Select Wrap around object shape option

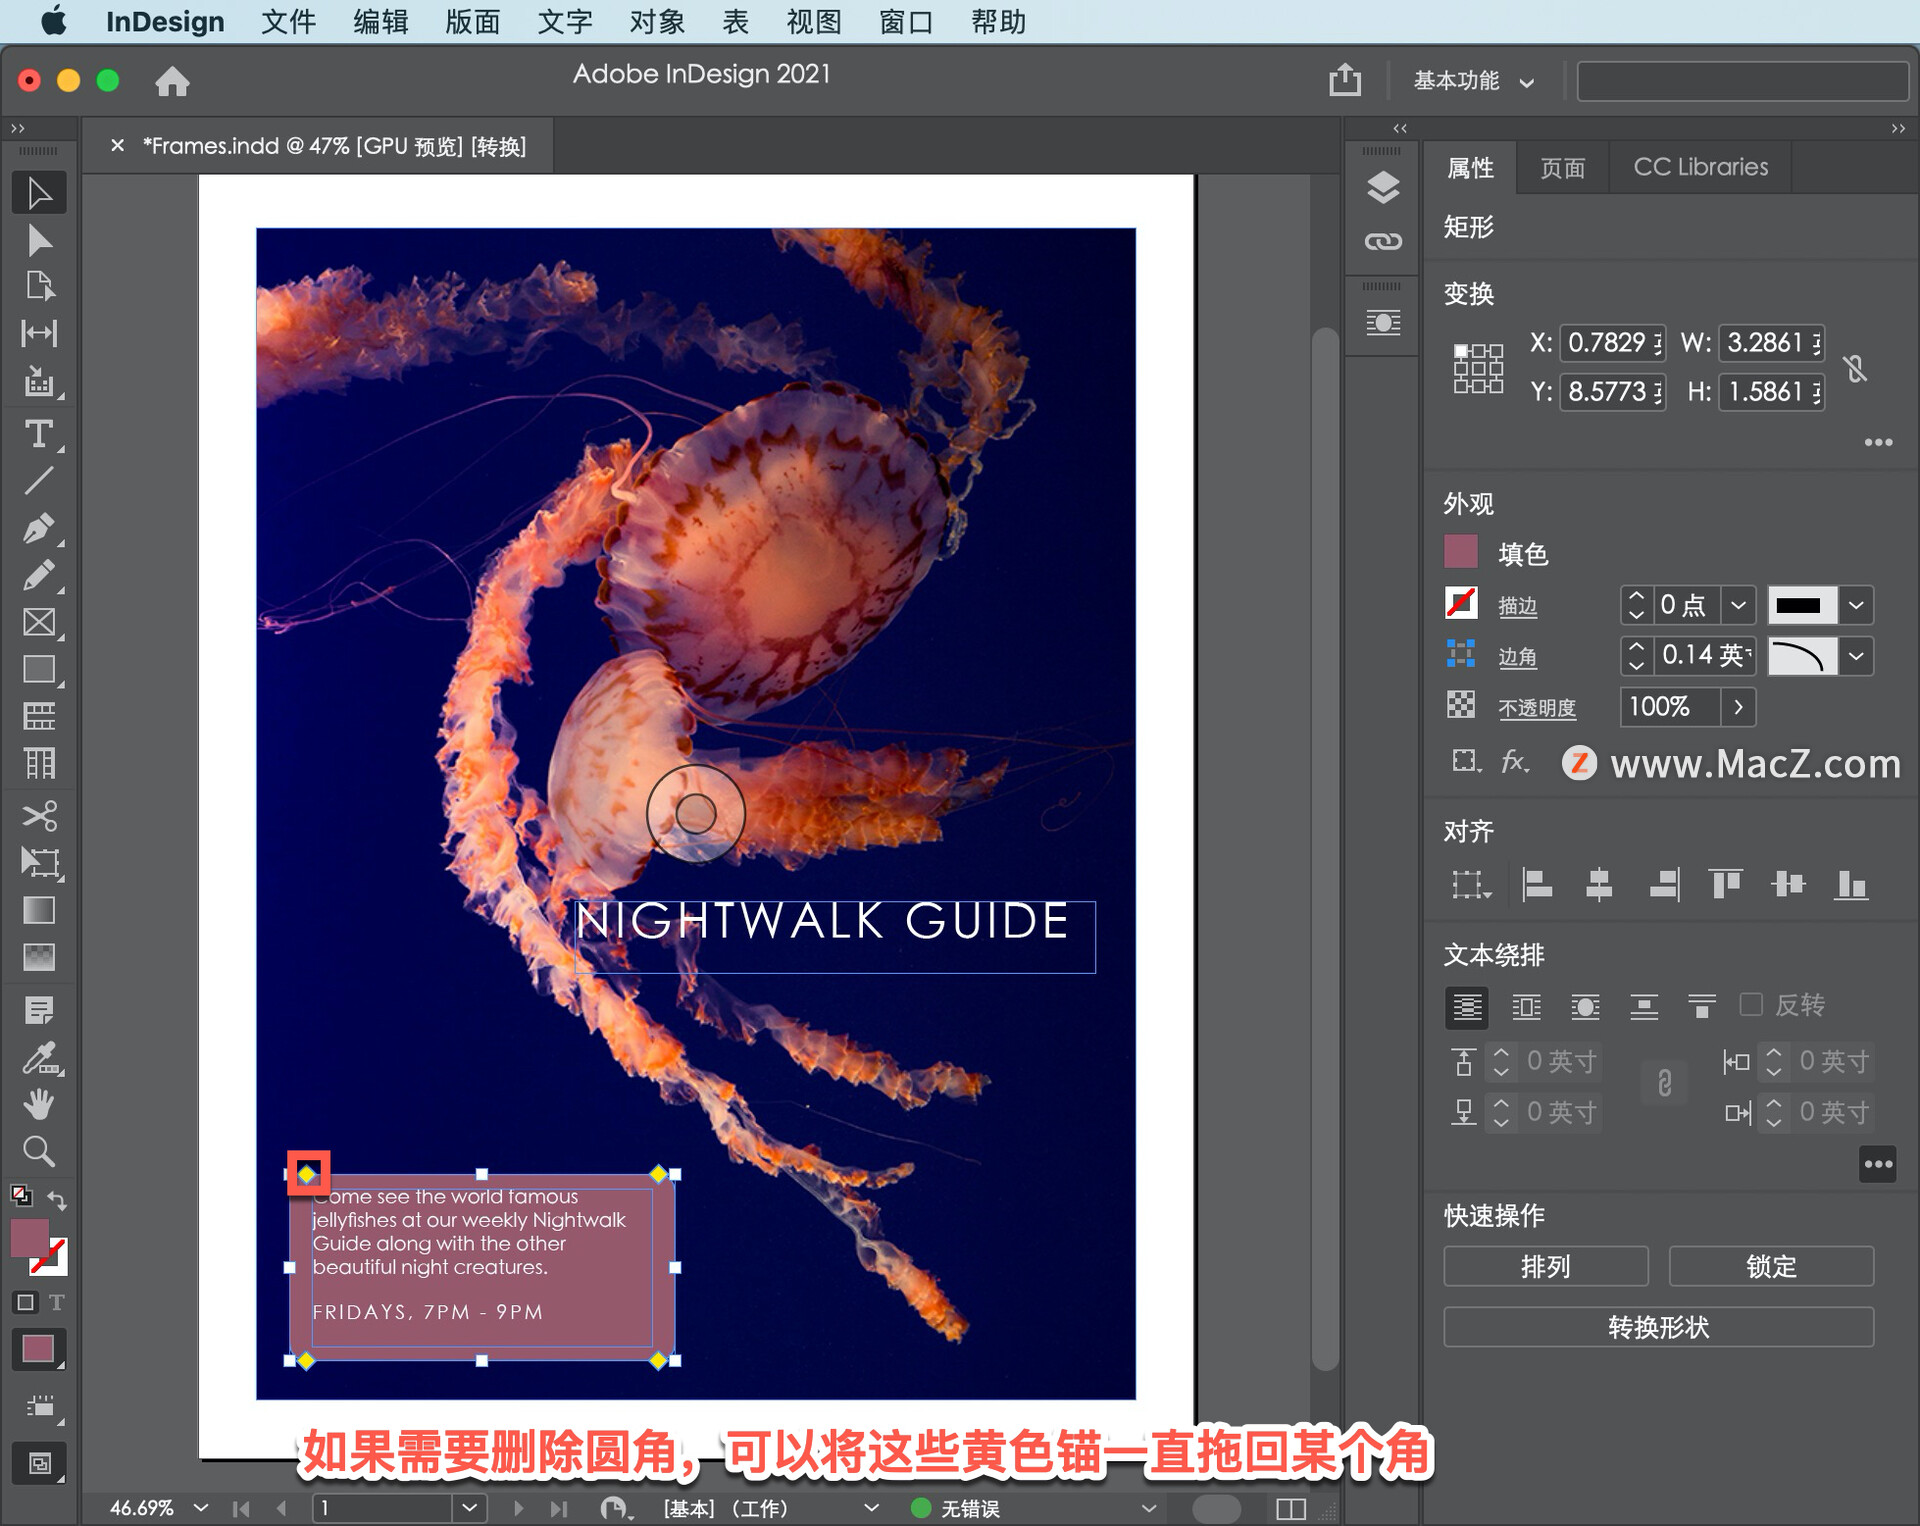point(1585,1007)
